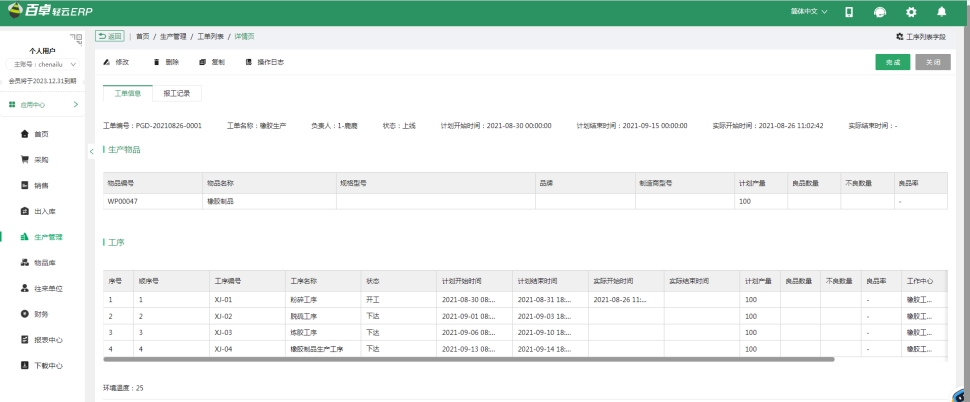Click 删除 (Delete) in the toolbar

(166, 62)
